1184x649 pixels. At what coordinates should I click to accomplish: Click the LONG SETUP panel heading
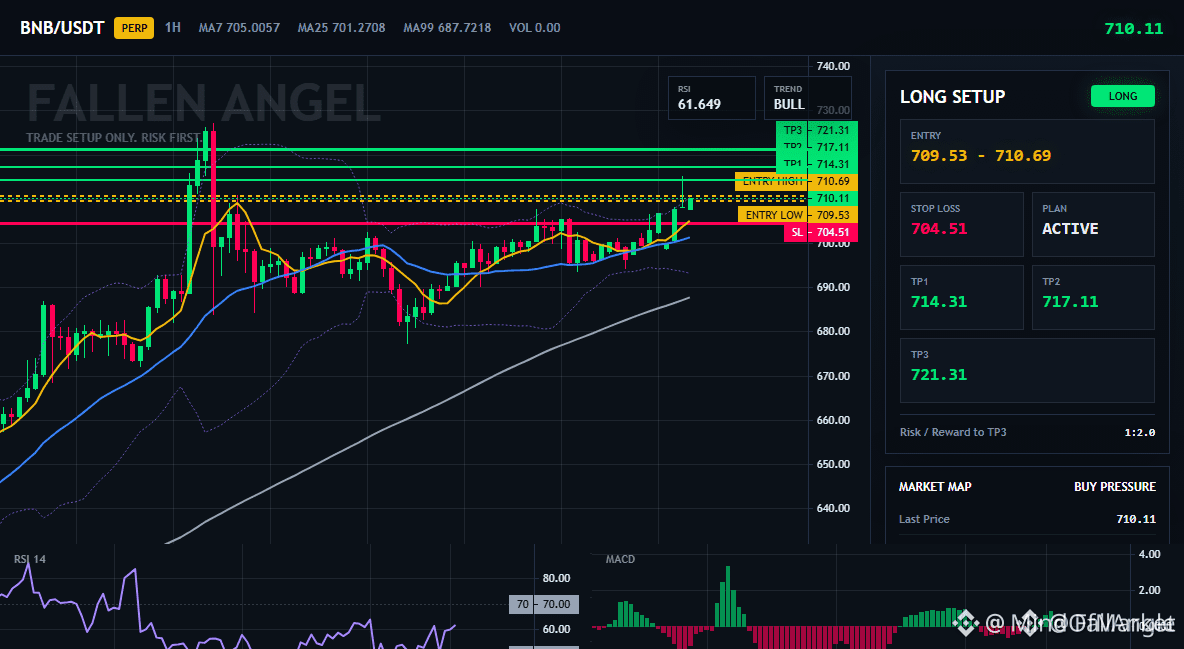tap(952, 97)
